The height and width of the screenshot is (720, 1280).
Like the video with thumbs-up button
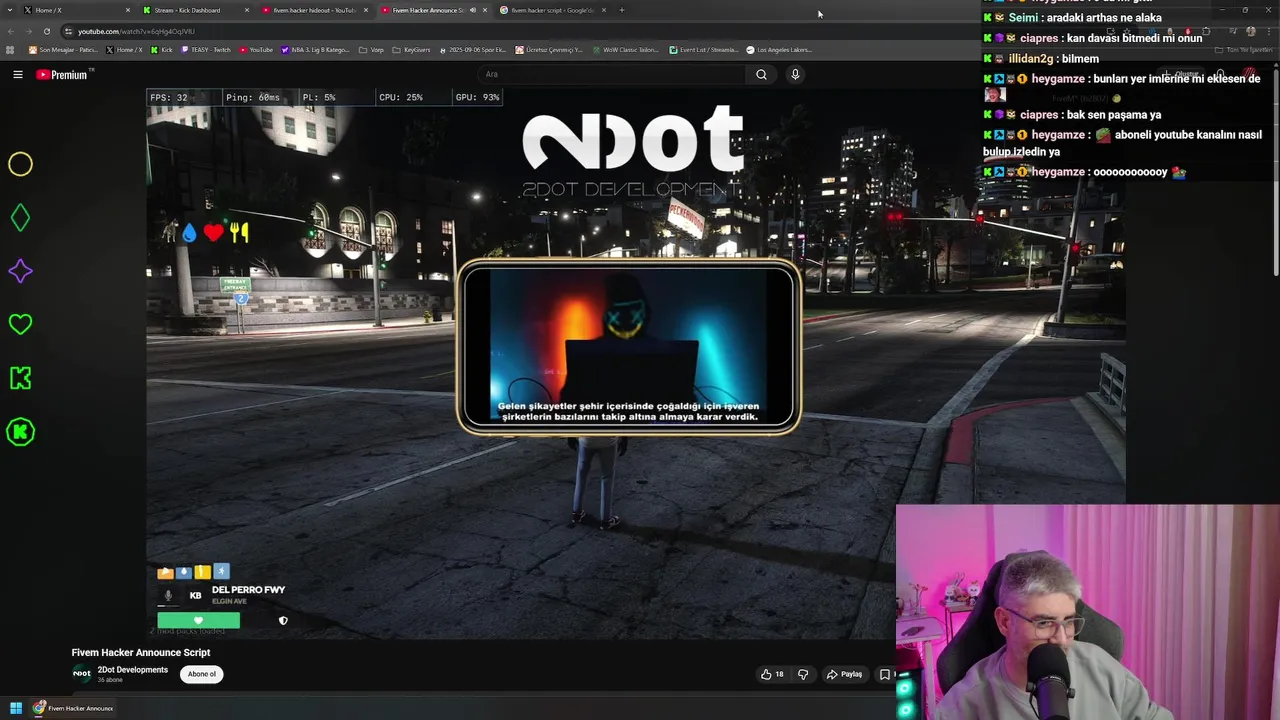pyautogui.click(x=771, y=674)
